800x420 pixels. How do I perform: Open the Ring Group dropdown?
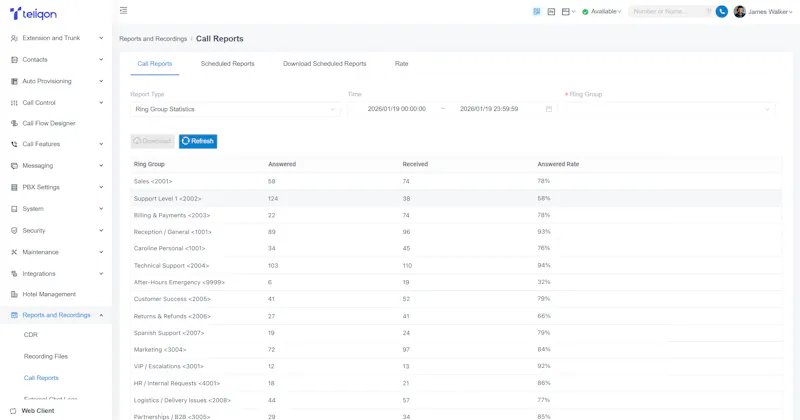670,109
